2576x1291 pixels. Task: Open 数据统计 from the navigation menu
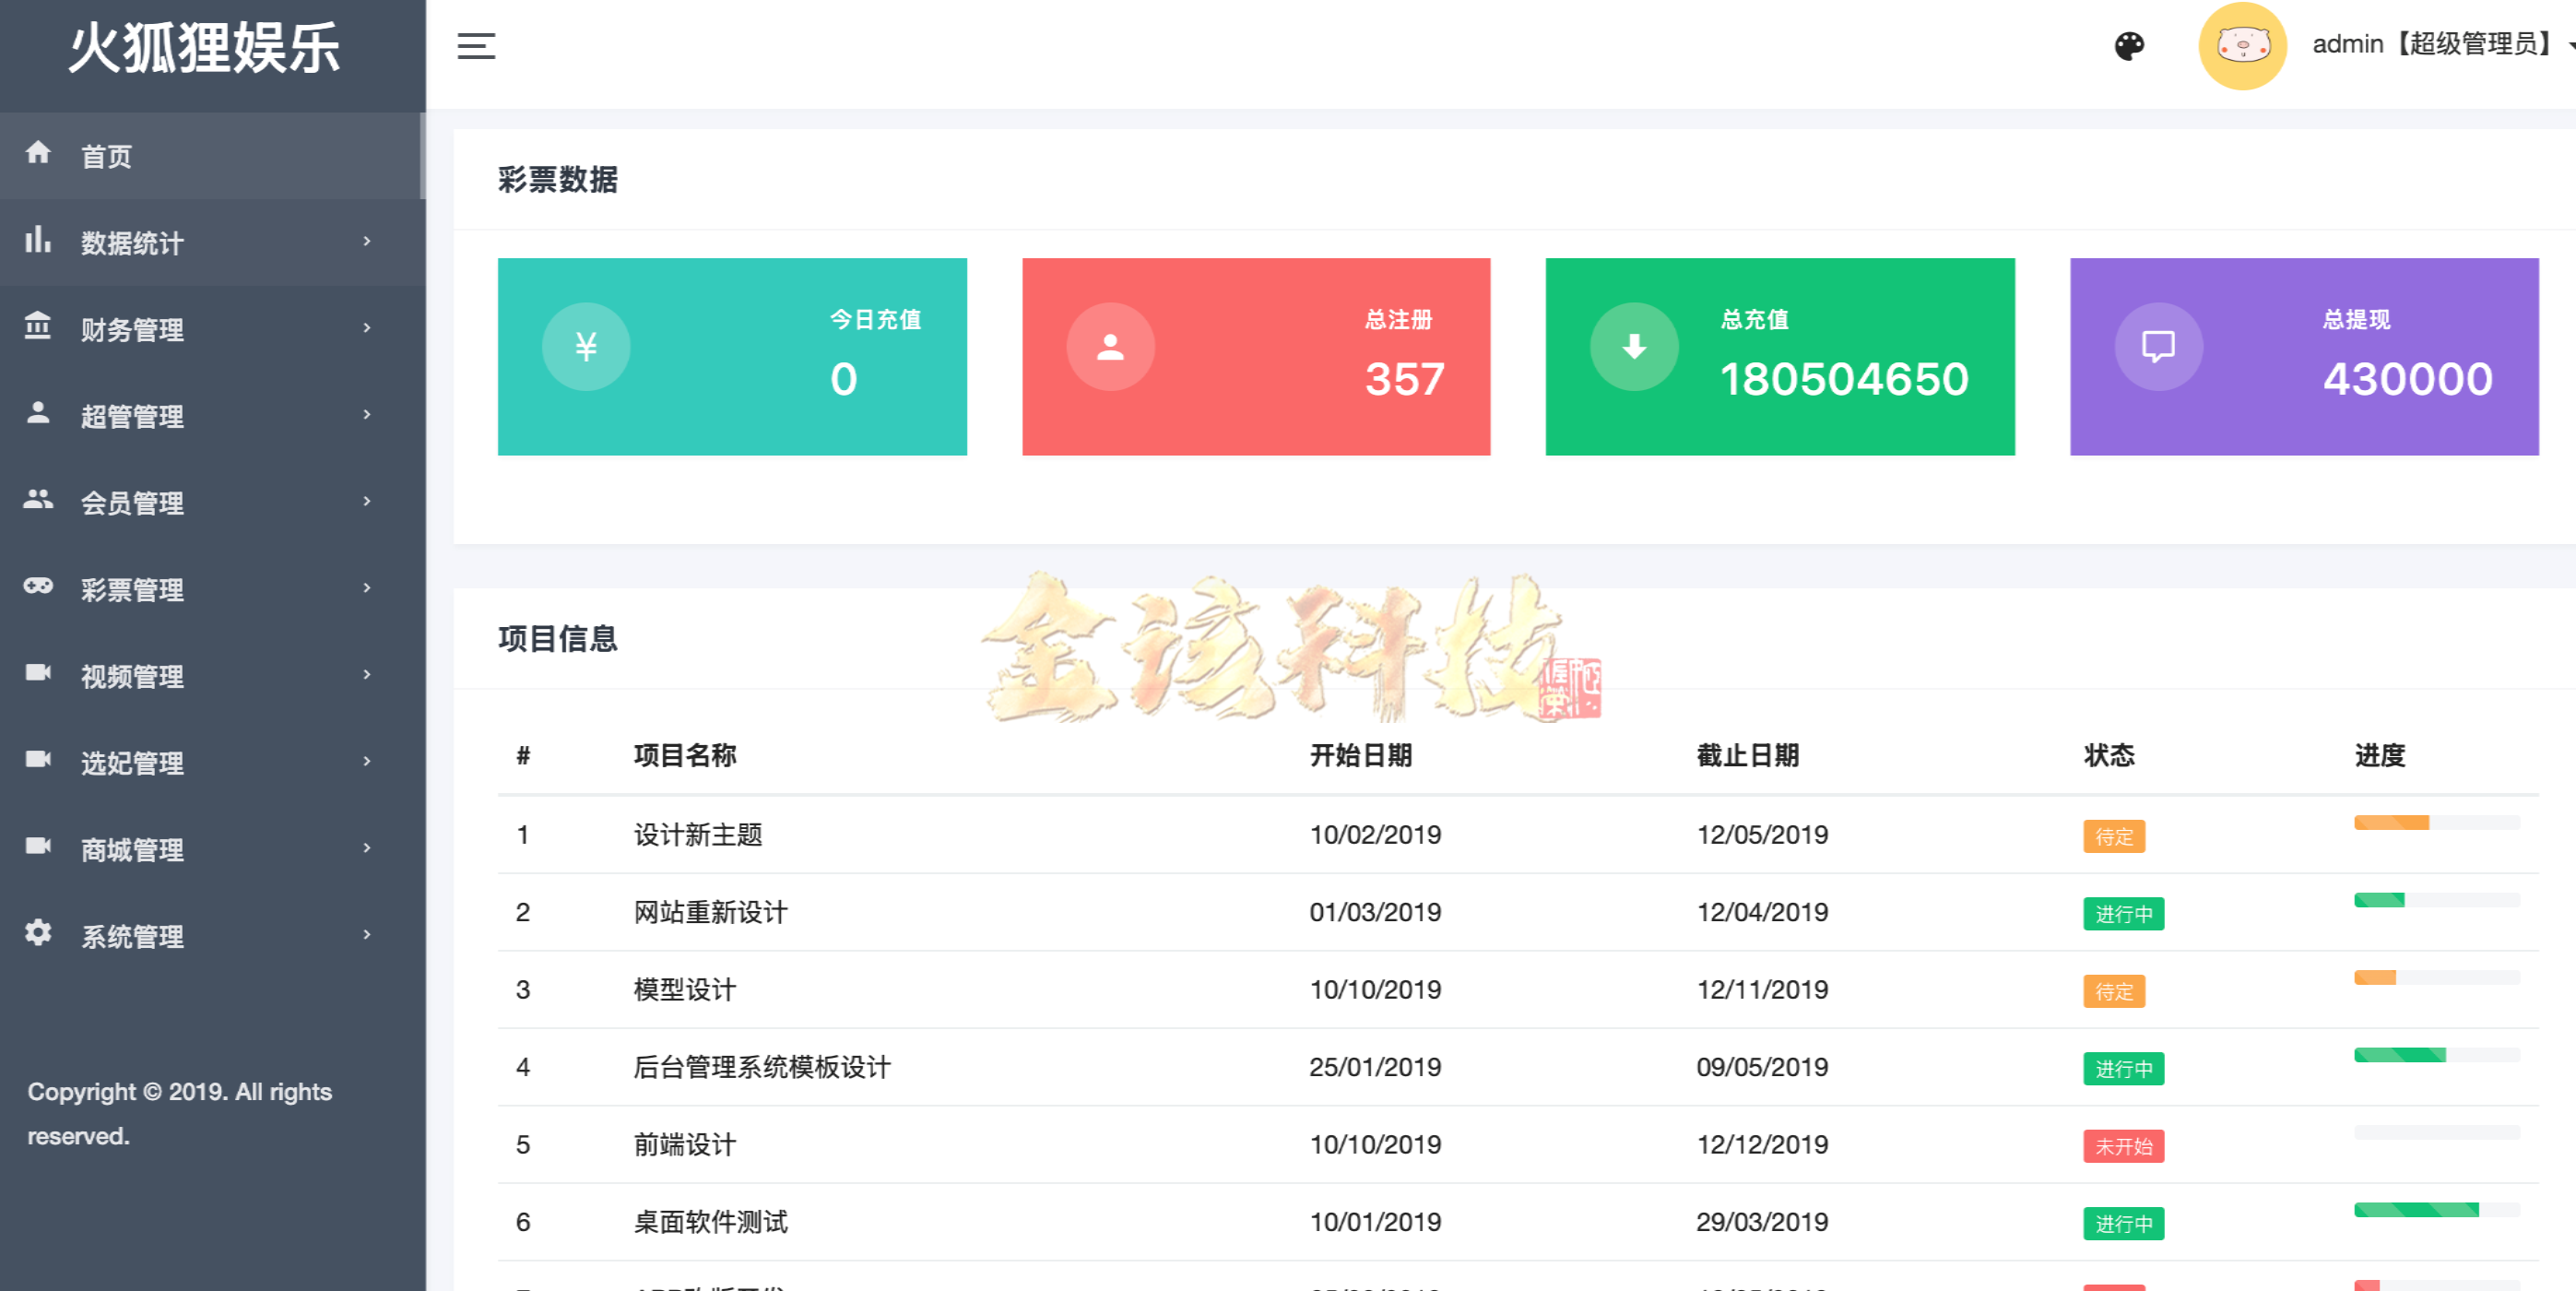[132, 242]
